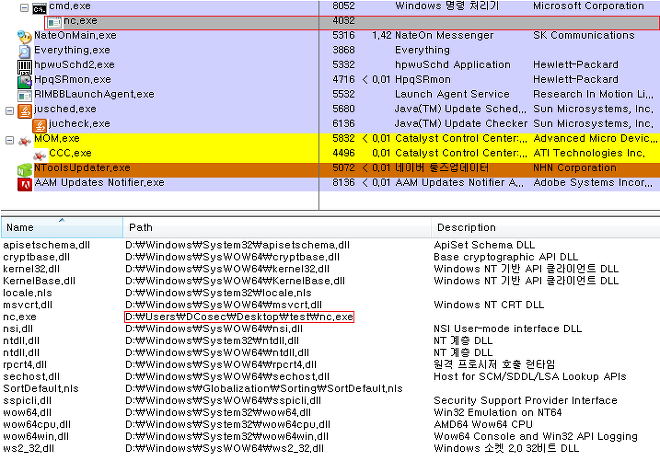Click 'Hewlett-Packard' company for hpwuSchd2
Image resolution: width=660 pixels, height=461 pixels.
pos(576,65)
